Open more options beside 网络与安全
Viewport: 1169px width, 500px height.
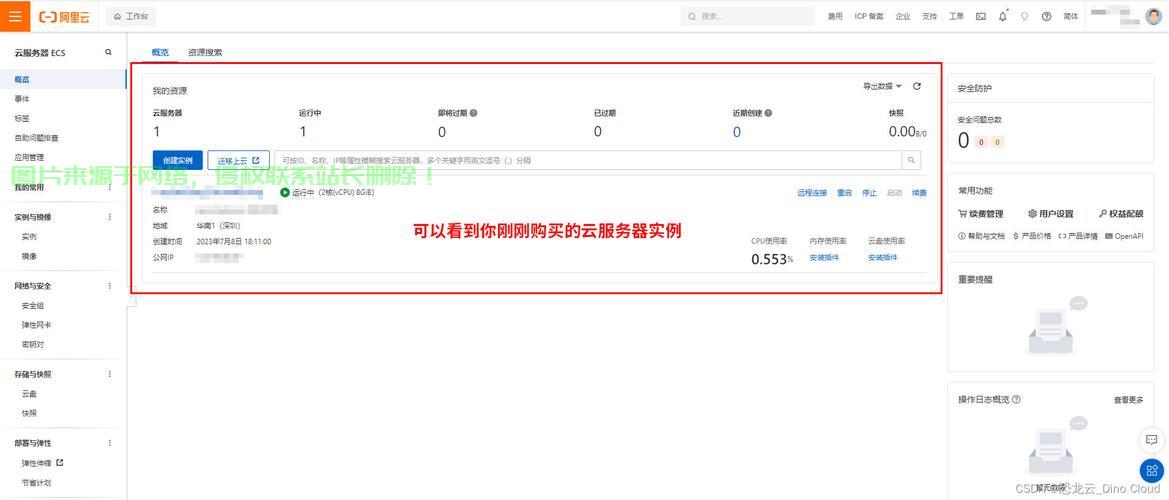pyautogui.click(x=110, y=285)
